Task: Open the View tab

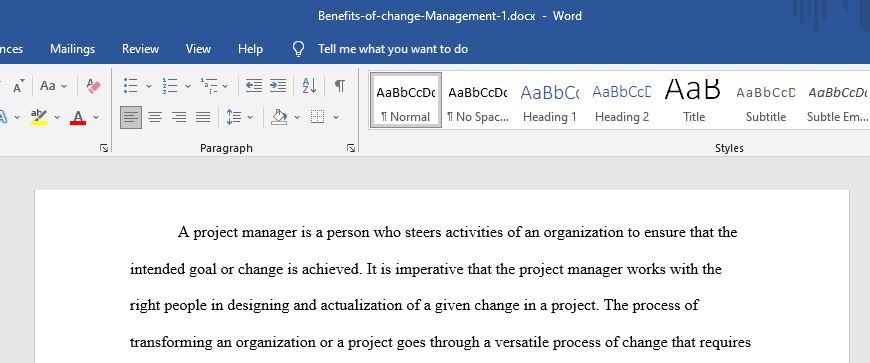Action: pos(198,49)
